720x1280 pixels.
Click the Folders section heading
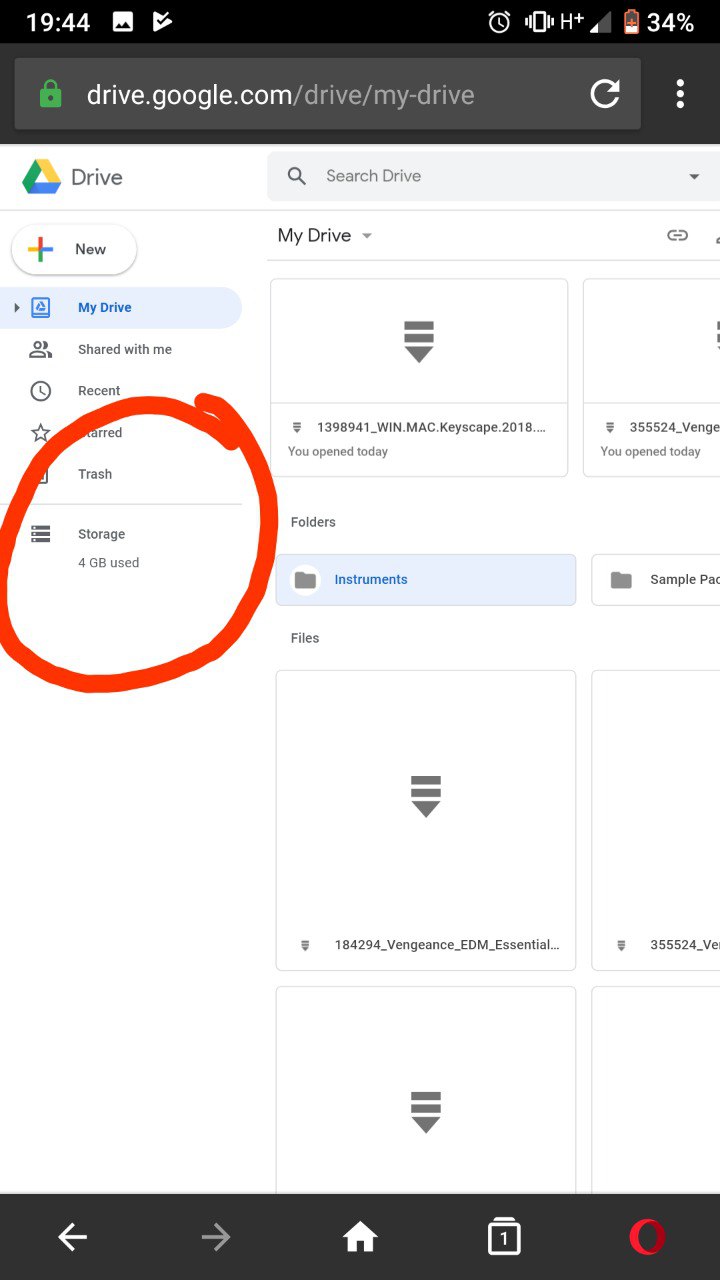pyautogui.click(x=313, y=522)
